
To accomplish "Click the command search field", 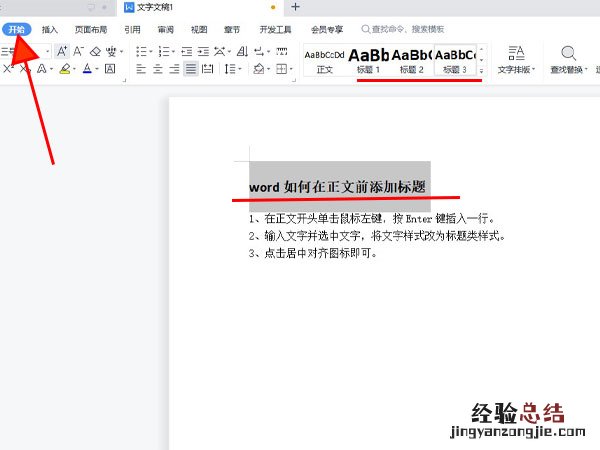I will pos(403,29).
